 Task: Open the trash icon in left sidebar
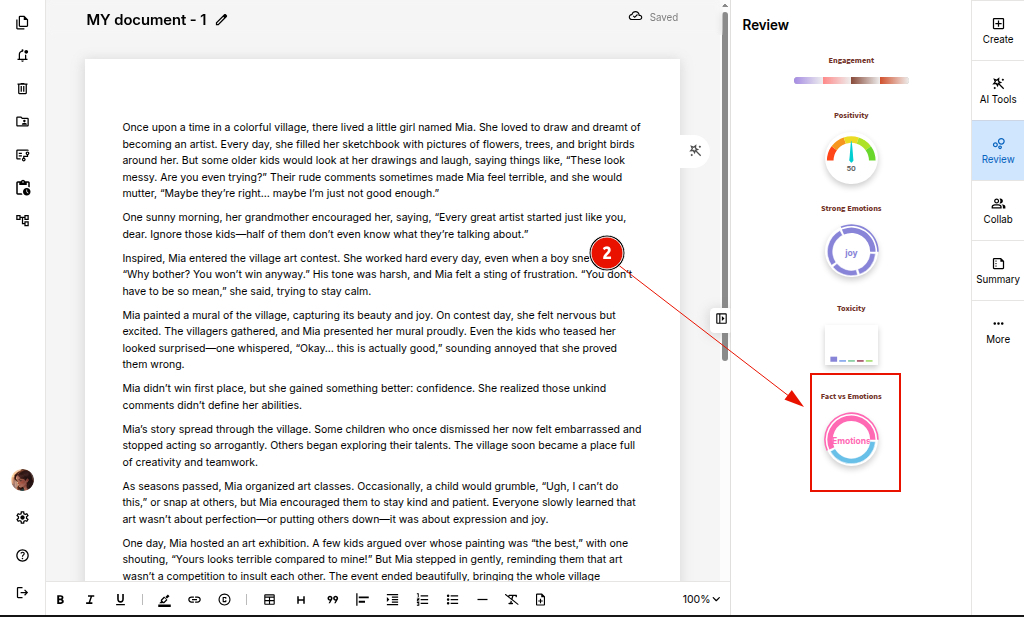click(x=22, y=88)
